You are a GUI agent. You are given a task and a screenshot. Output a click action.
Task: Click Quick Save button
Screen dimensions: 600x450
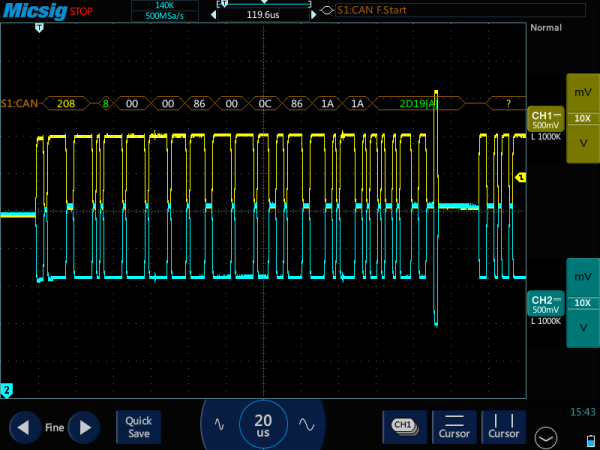[139, 427]
